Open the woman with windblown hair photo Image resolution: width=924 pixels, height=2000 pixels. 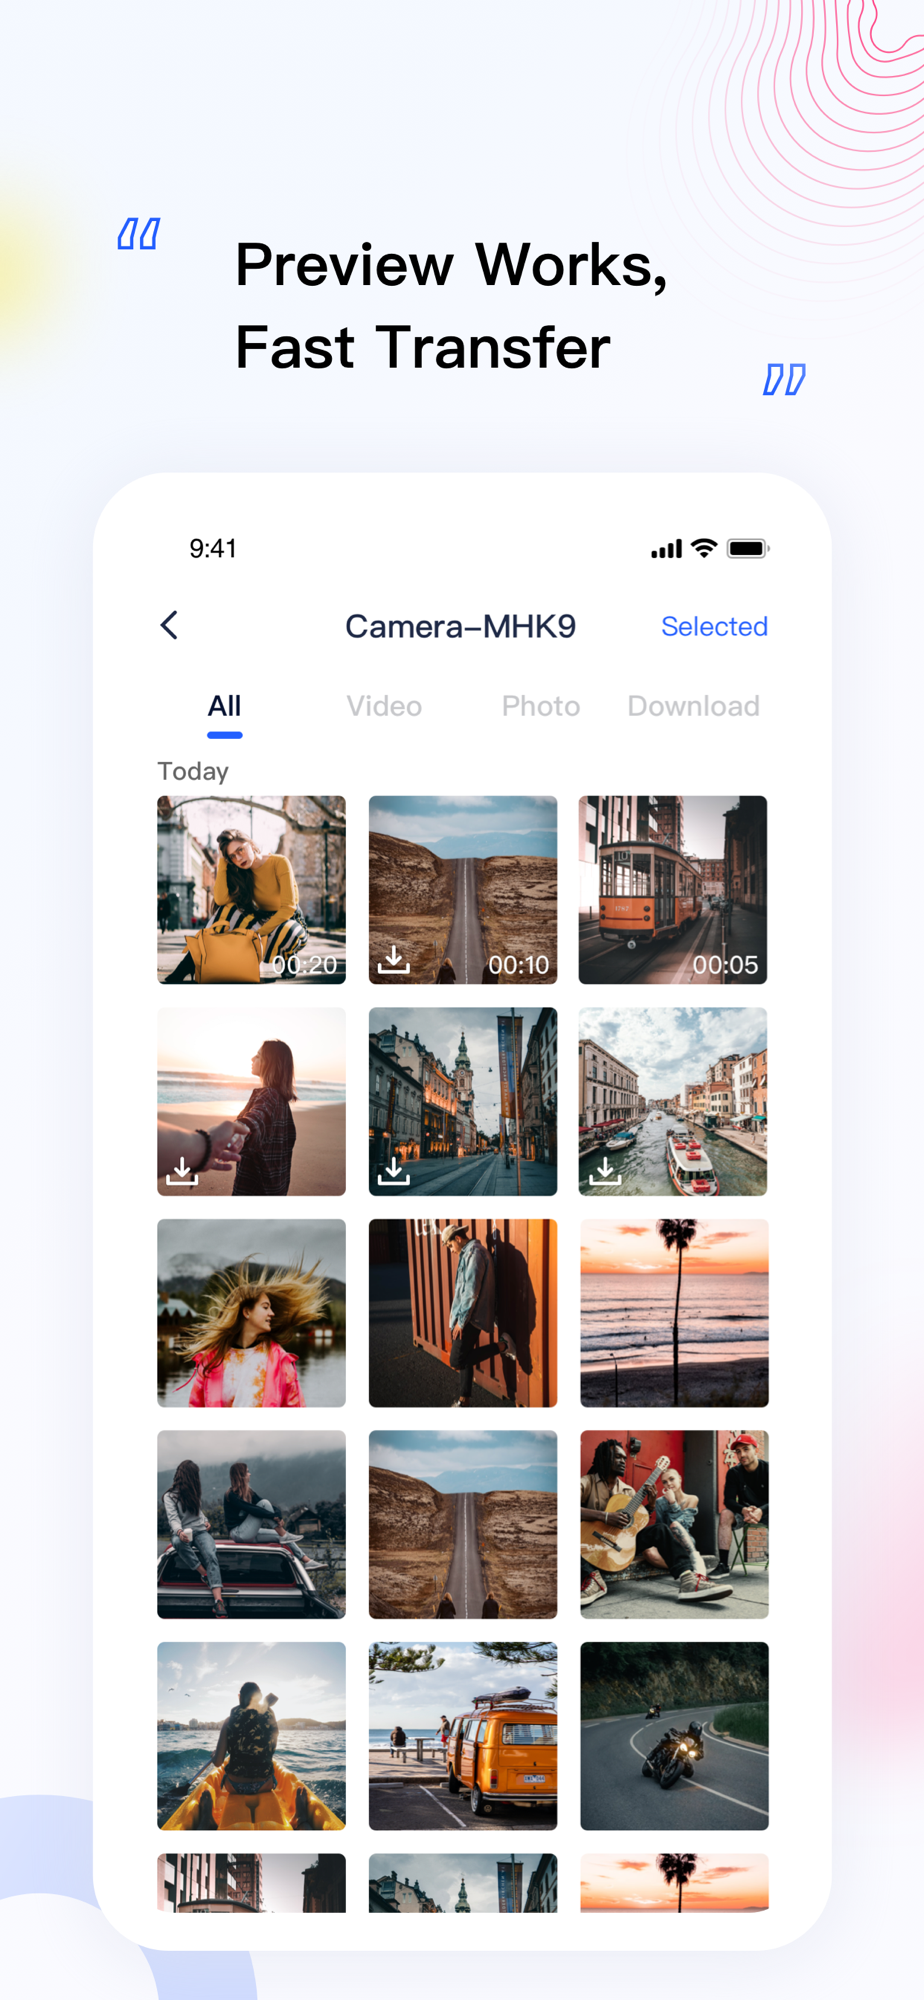(x=252, y=1313)
